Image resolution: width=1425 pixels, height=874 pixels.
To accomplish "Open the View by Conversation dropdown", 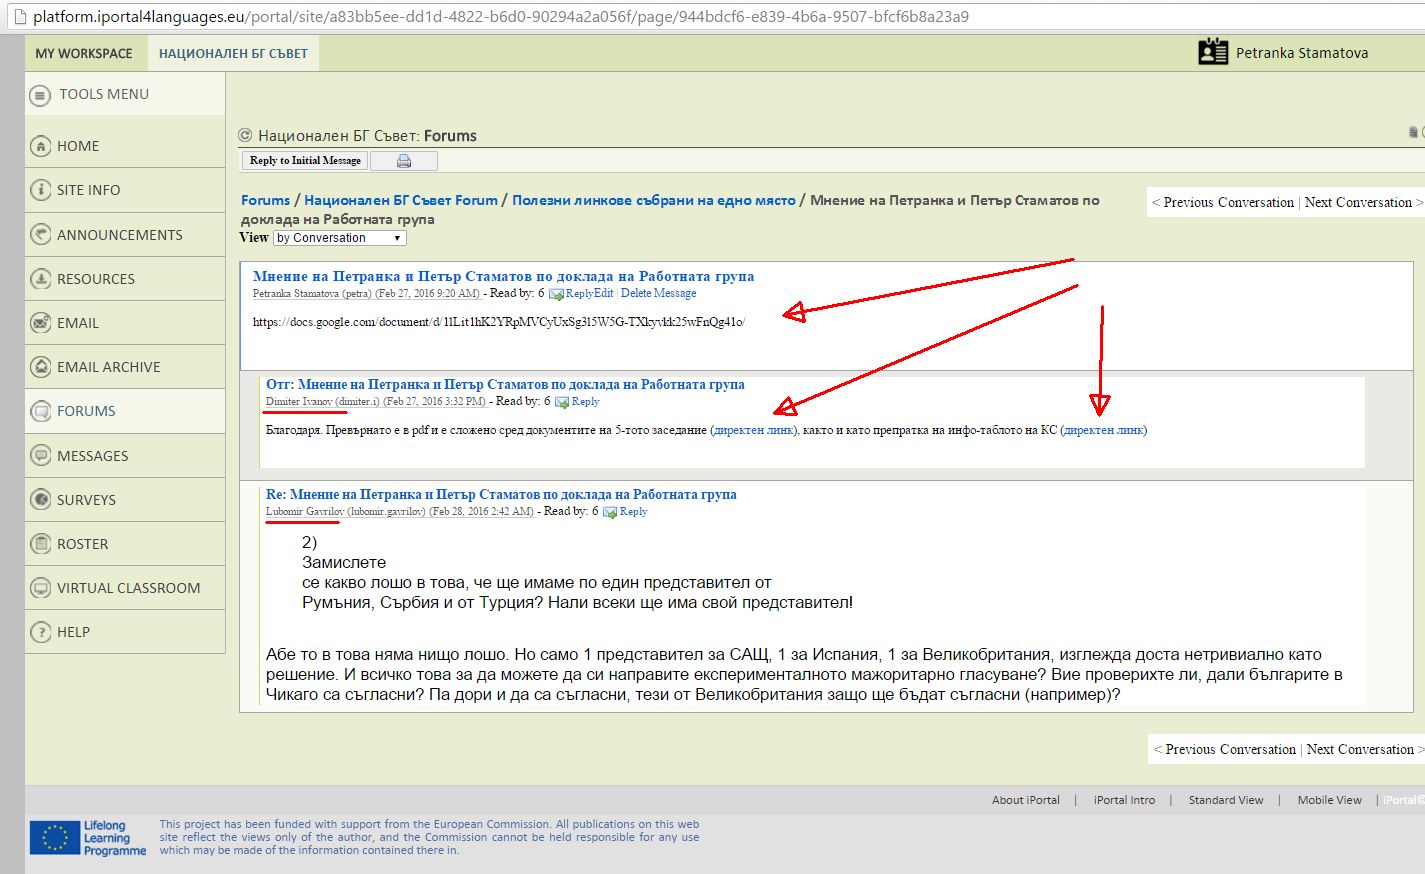I will [x=340, y=238].
